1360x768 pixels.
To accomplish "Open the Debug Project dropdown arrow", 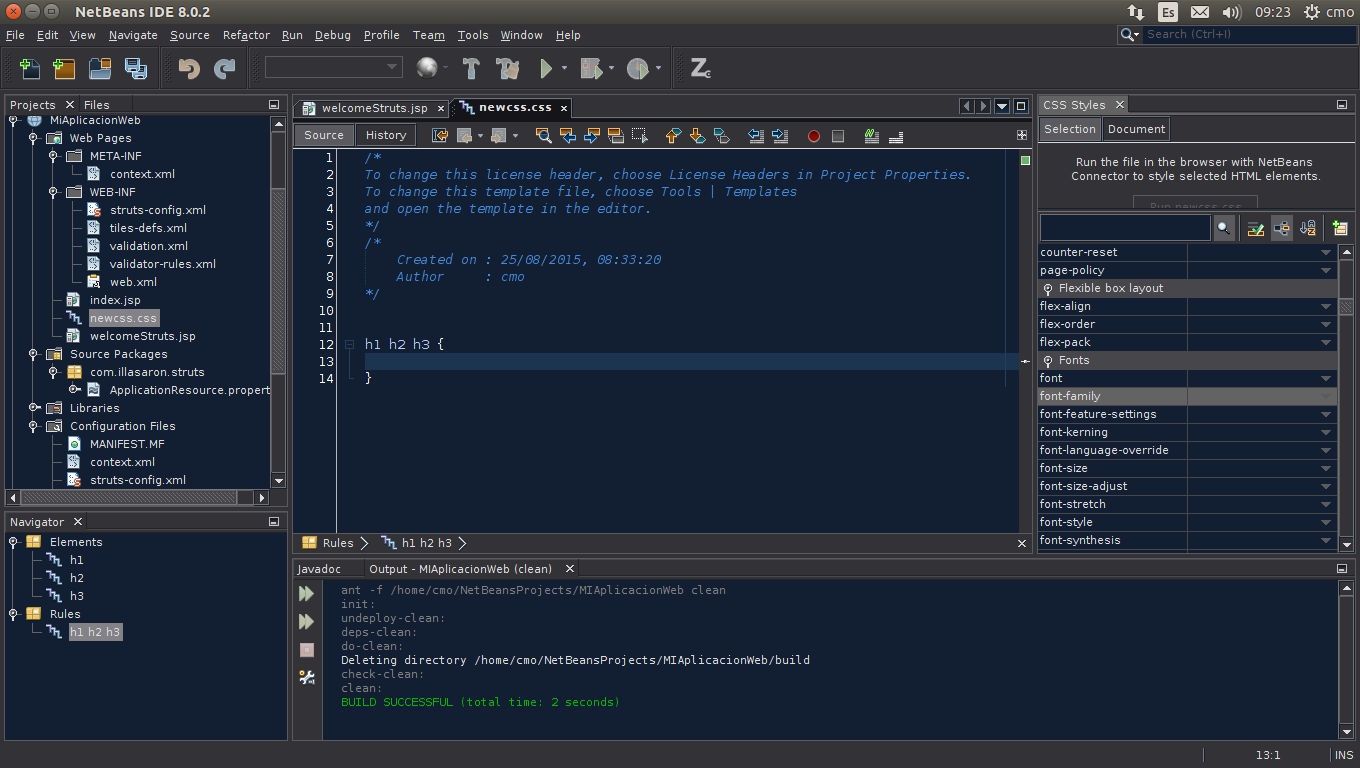I will pos(611,68).
